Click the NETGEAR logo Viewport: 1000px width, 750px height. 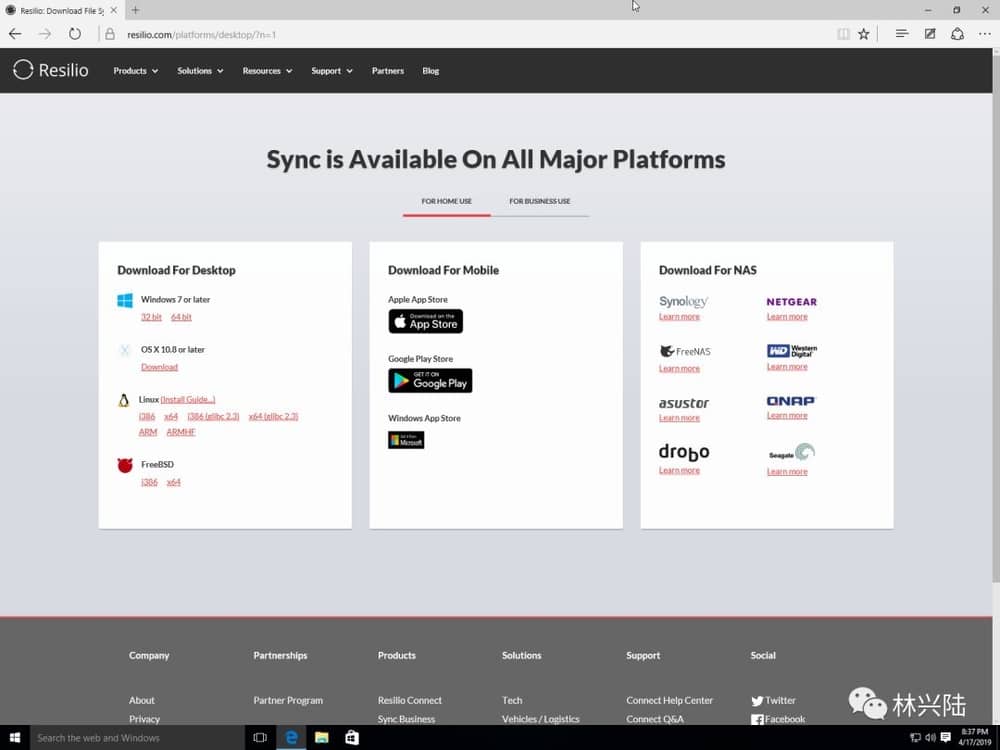(791, 302)
